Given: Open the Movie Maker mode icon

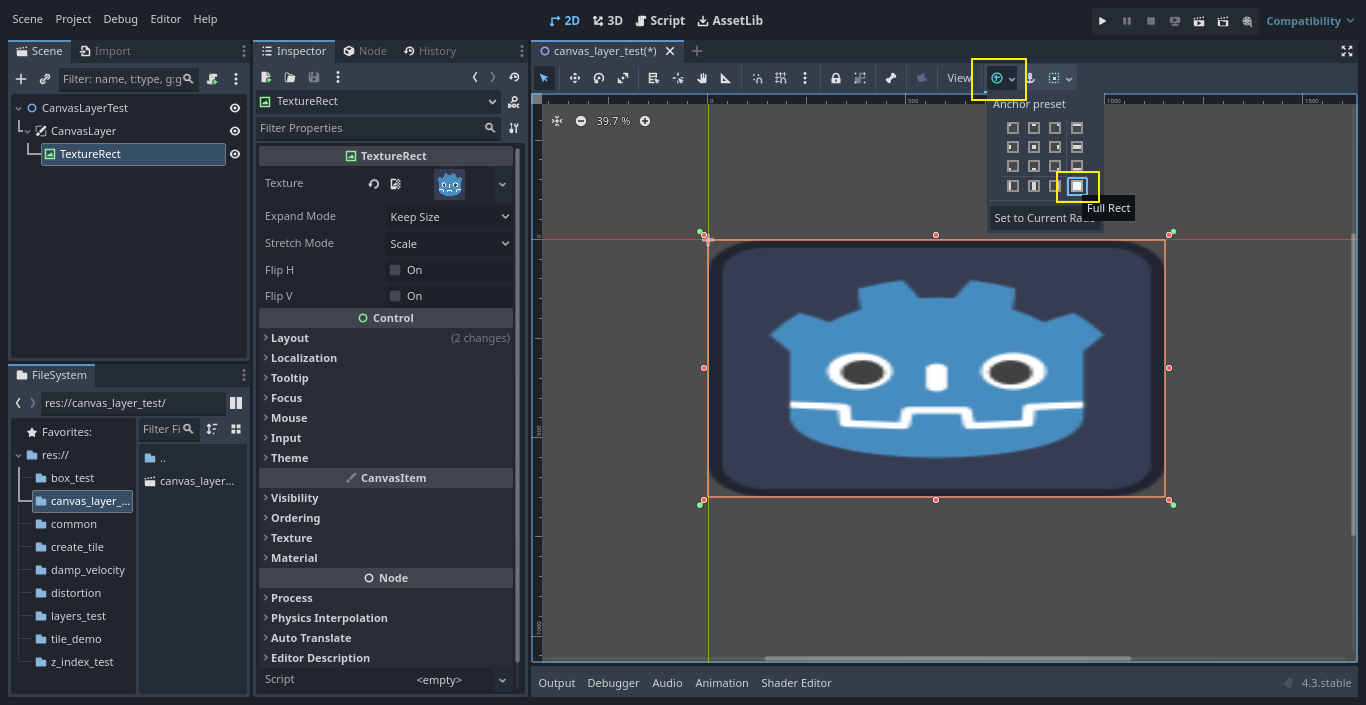Looking at the screenshot, I should pos(1247,20).
